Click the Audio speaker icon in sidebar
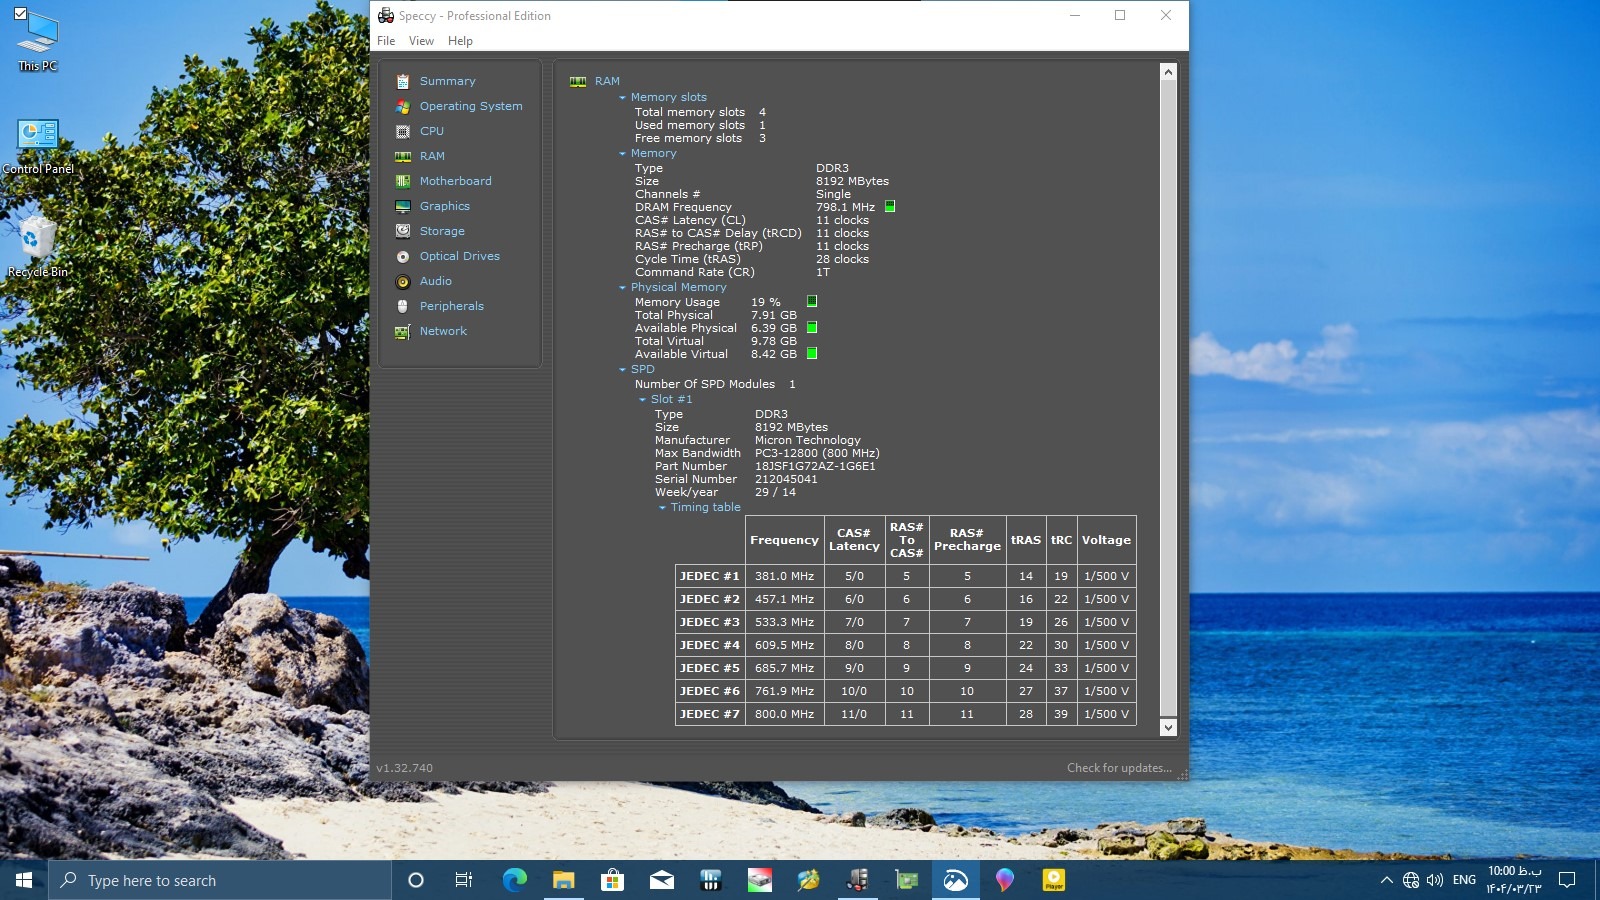Viewport: 1600px width, 900px height. point(403,281)
